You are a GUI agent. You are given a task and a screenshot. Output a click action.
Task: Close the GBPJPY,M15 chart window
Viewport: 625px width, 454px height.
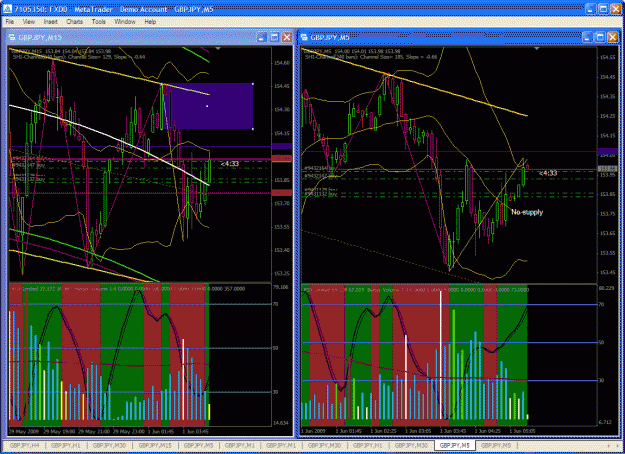pos(287,37)
